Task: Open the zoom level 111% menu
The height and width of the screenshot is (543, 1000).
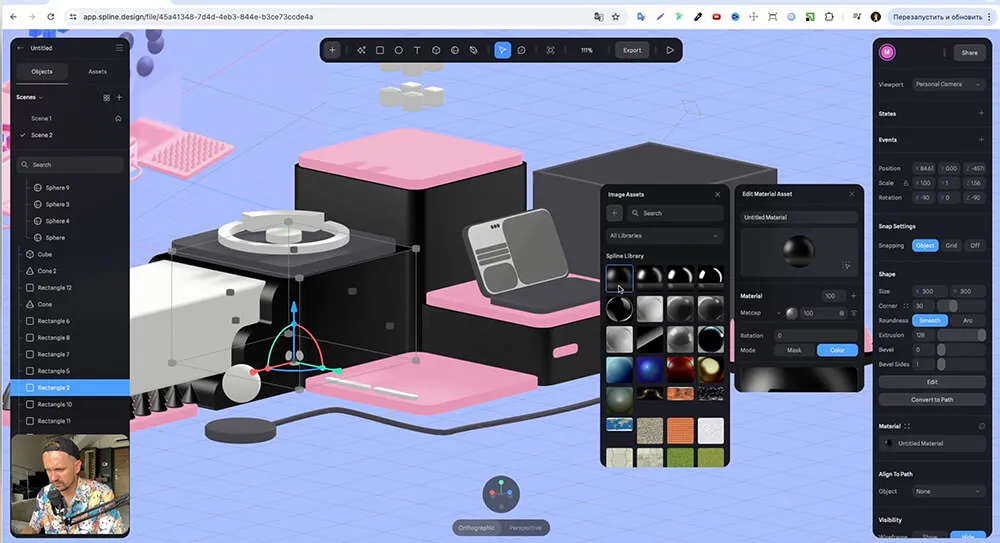Action: pyautogui.click(x=587, y=50)
